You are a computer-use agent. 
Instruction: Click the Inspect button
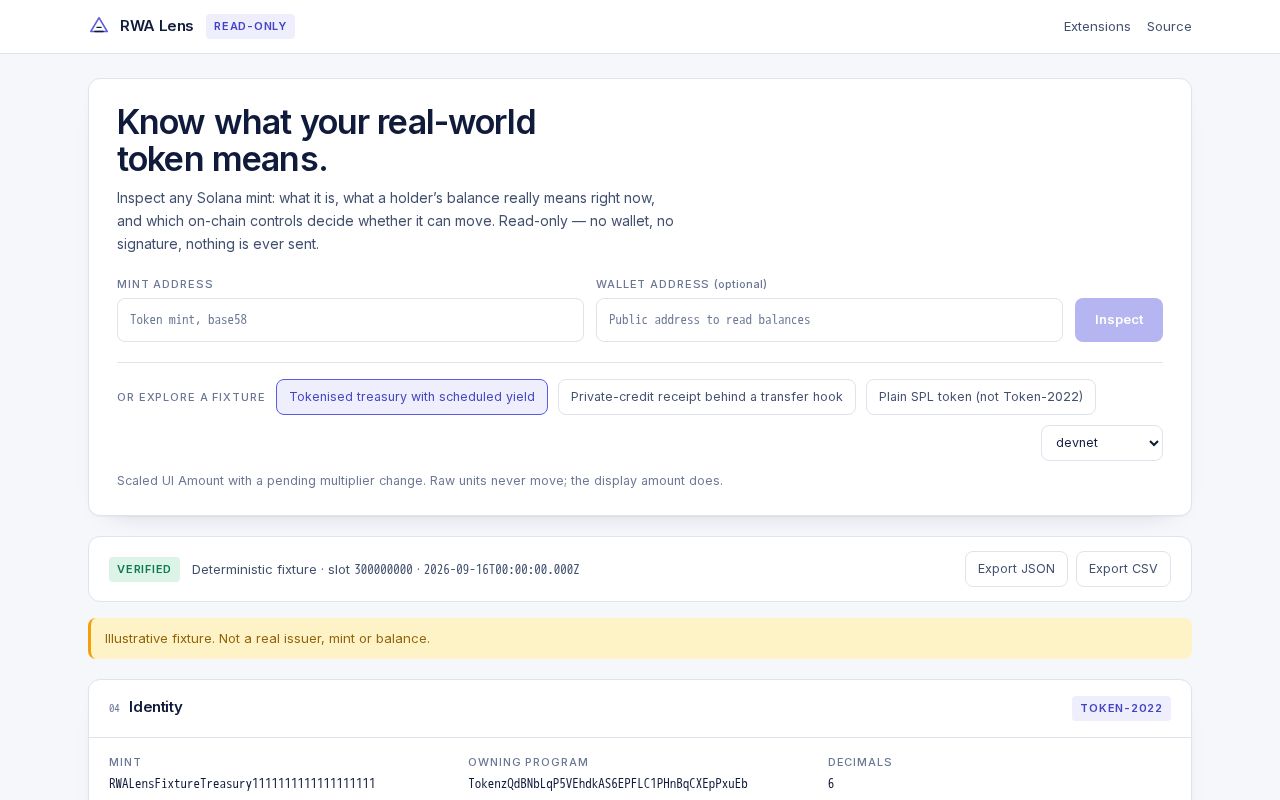[1119, 320]
